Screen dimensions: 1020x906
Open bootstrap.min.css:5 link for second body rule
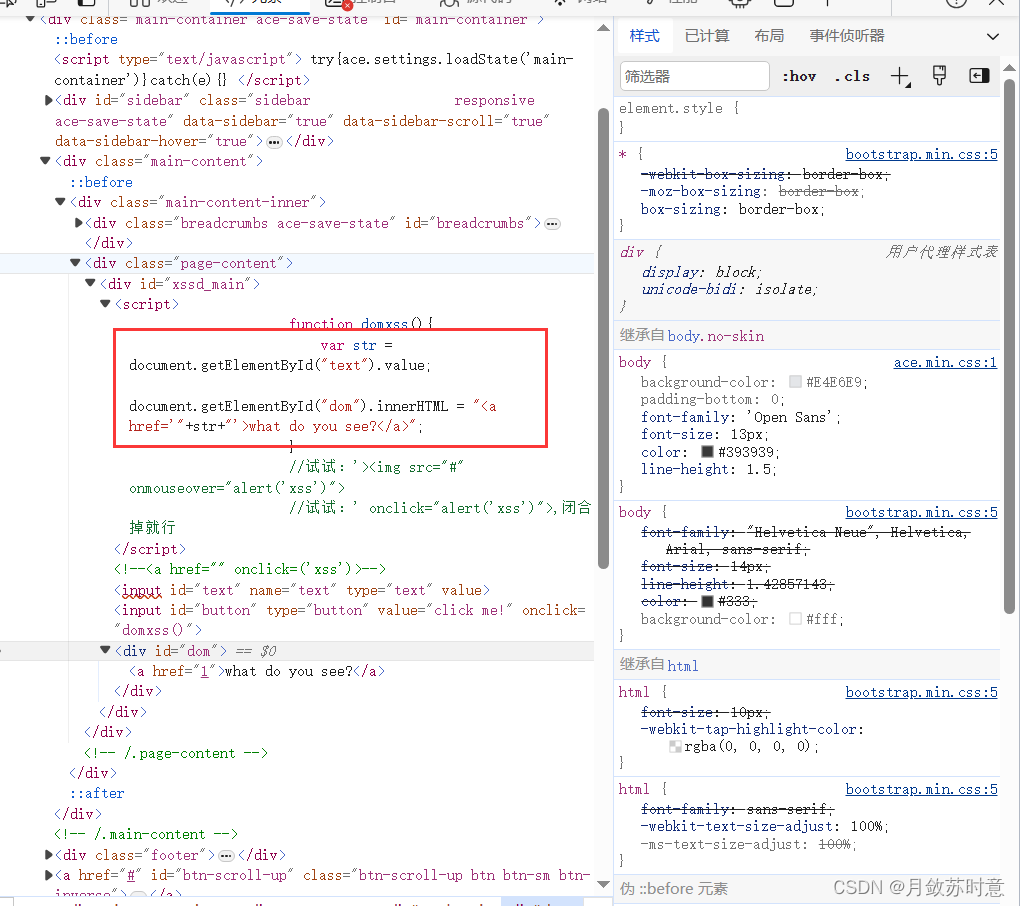click(921, 513)
